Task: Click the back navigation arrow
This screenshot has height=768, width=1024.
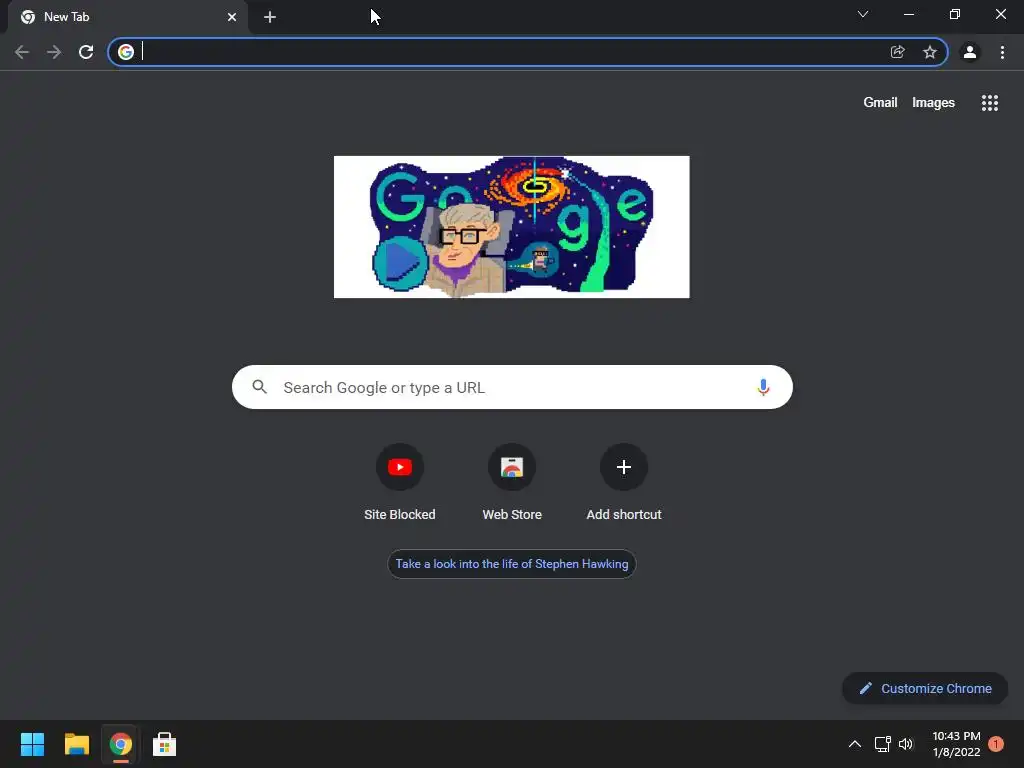Action: [22, 52]
